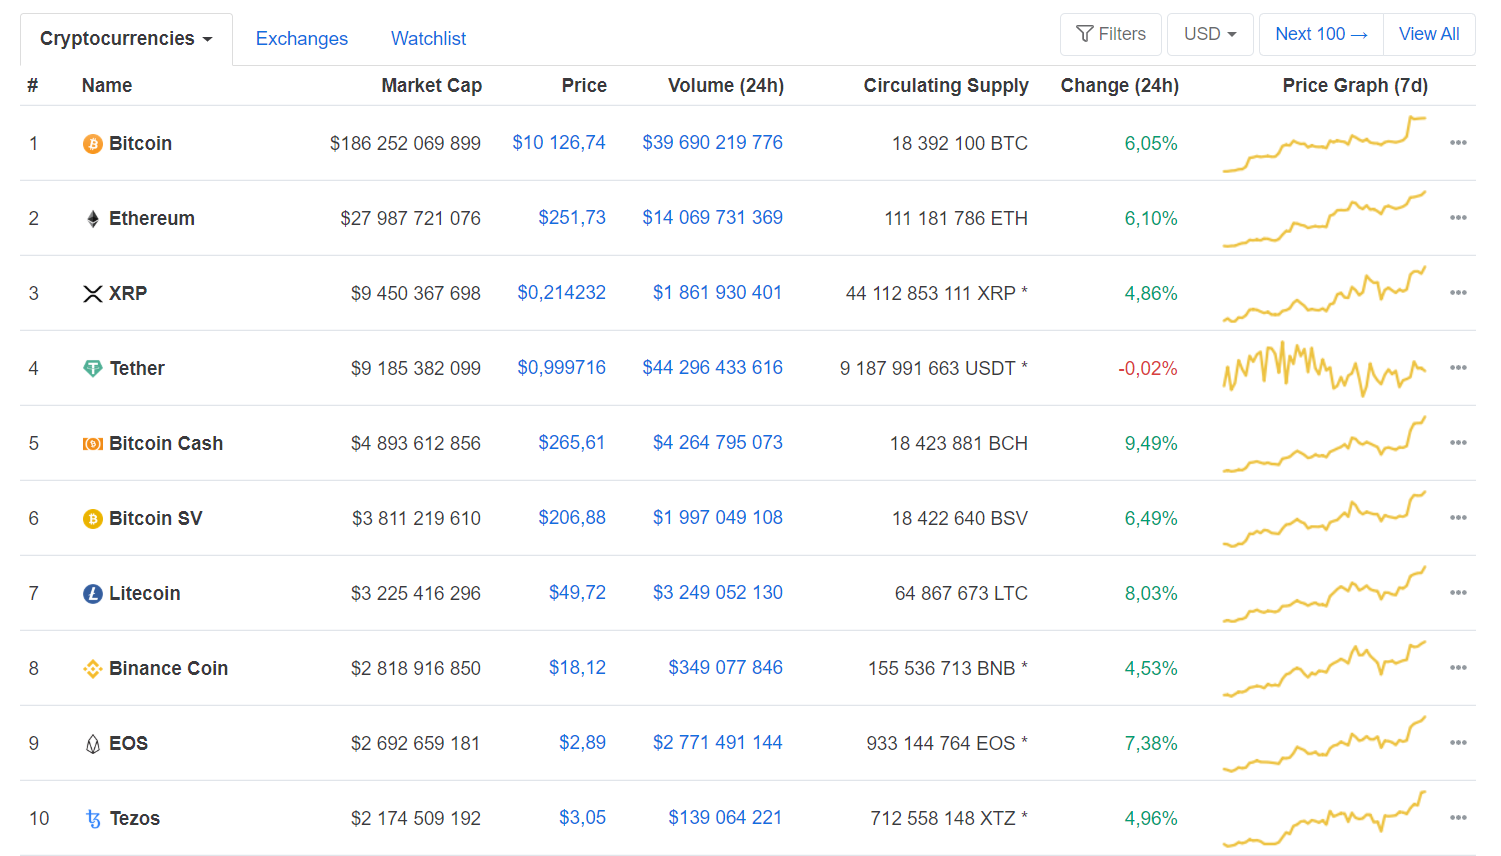The width and height of the screenshot is (1501, 856).
Task: Open the Filters button
Action: pos(1110,34)
